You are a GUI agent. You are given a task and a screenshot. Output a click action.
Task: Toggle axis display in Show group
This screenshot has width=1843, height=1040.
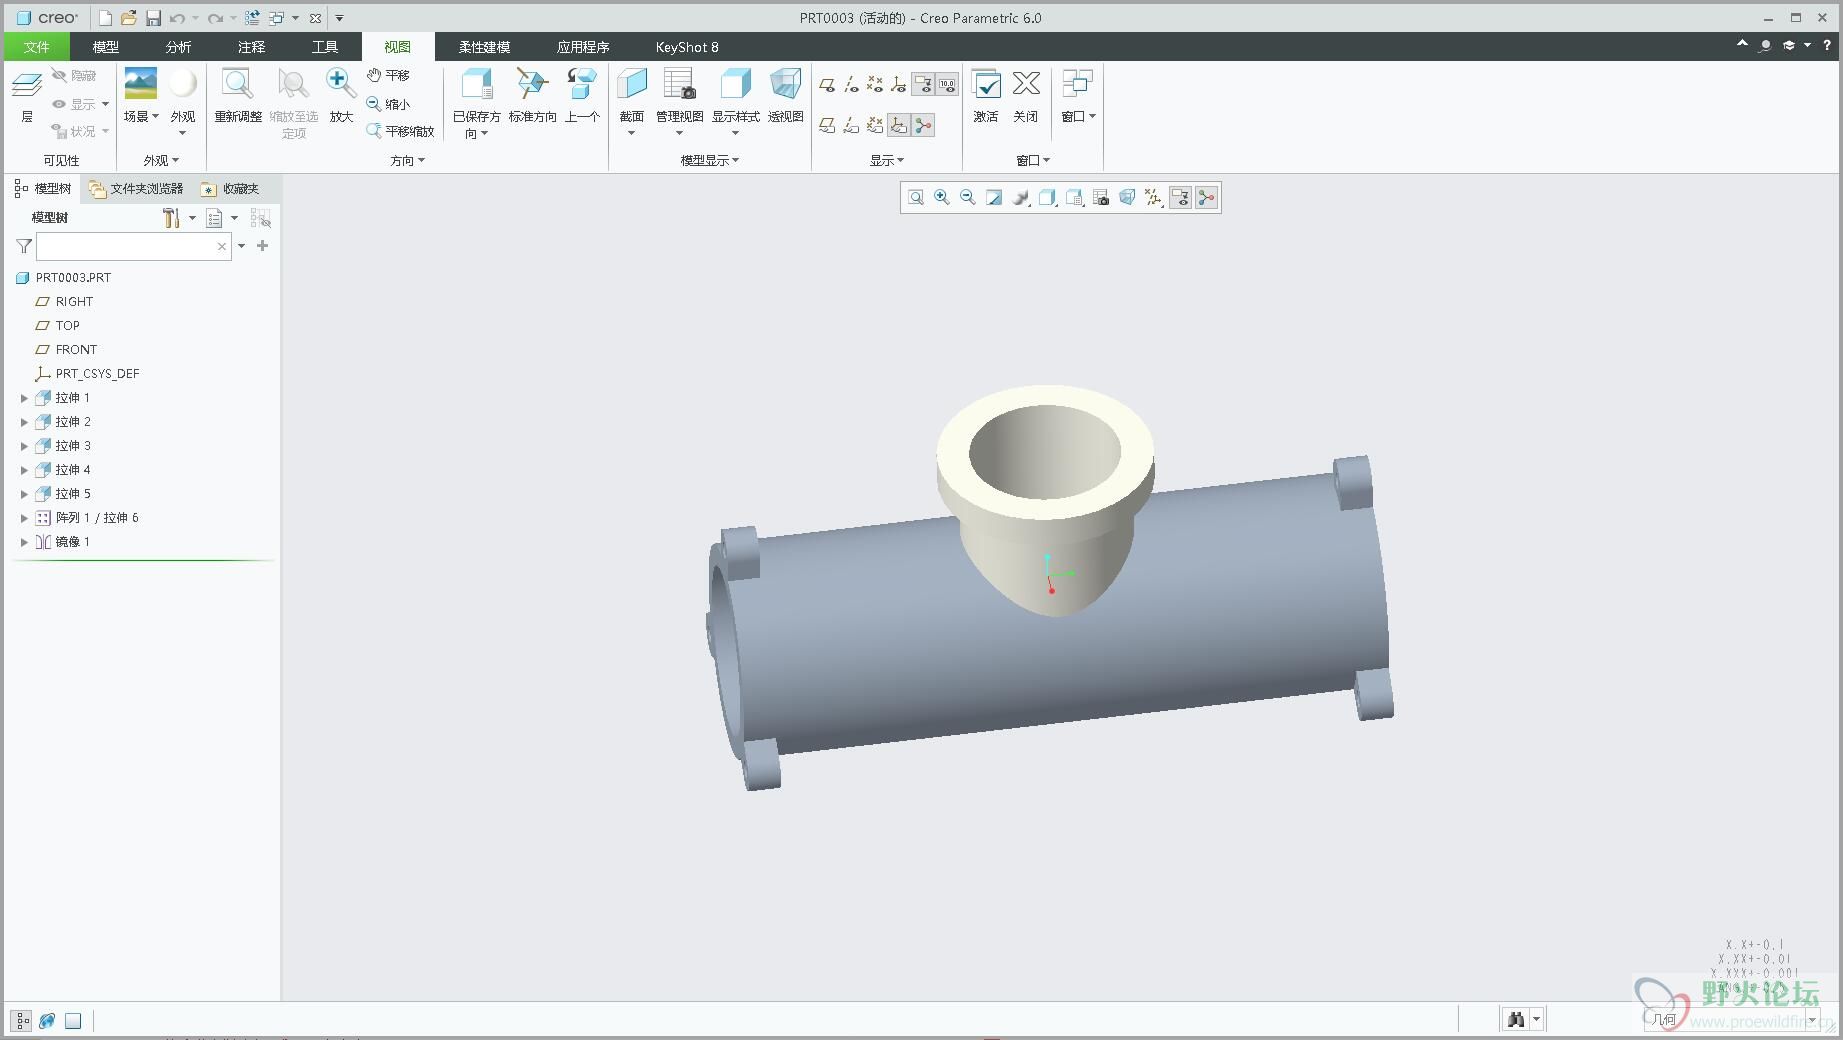click(851, 85)
